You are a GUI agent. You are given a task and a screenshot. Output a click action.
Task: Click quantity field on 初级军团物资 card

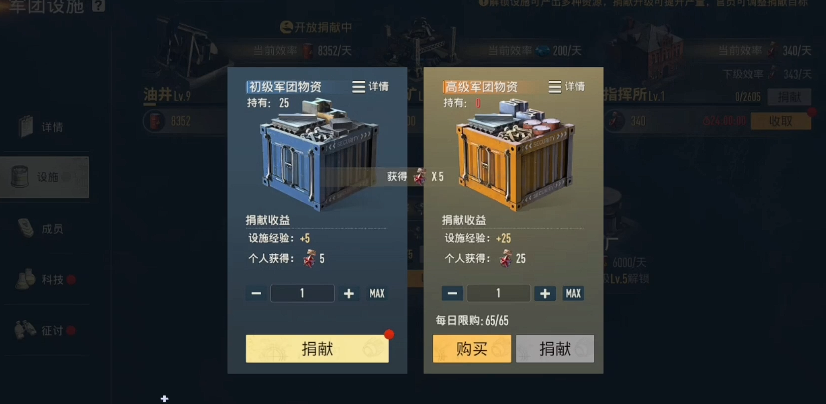click(302, 293)
